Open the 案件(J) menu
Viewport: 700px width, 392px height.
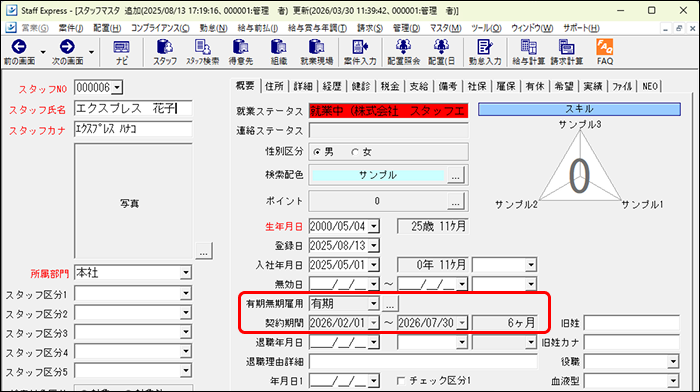coord(71,28)
